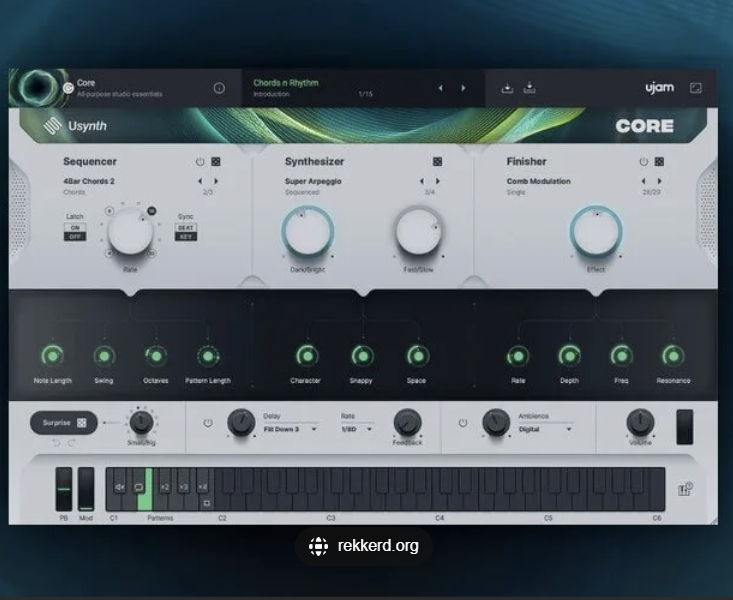733x600 pixels.
Task: Select next Synthesizer preset arrow
Action: click(x=438, y=181)
